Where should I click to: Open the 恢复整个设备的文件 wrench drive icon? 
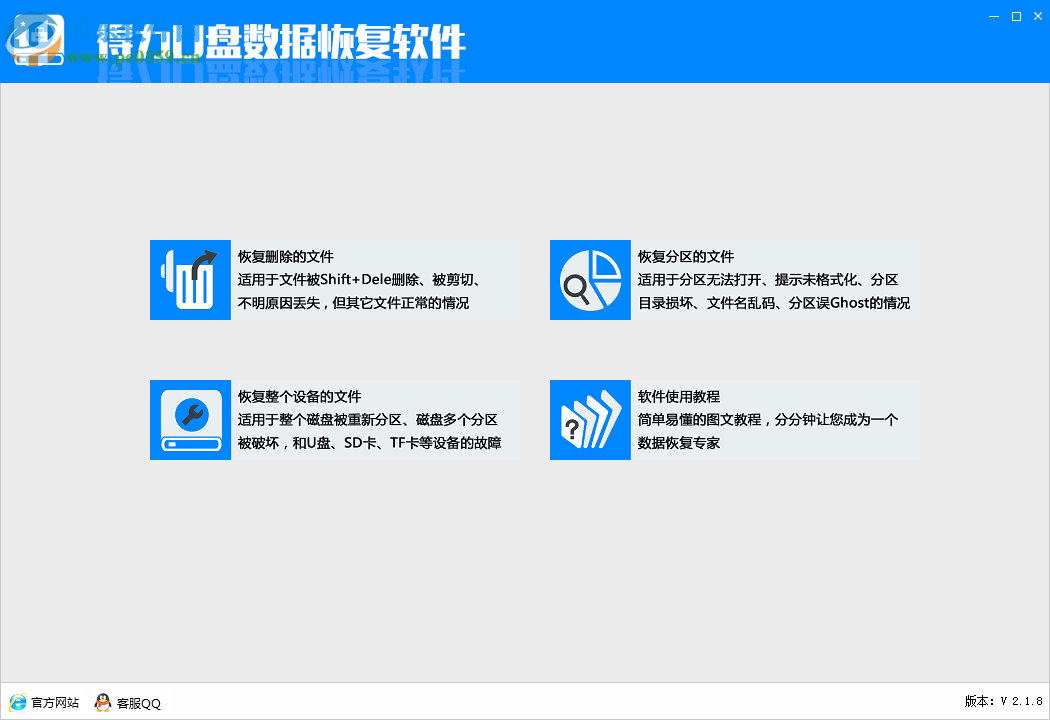[x=190, y=420]
